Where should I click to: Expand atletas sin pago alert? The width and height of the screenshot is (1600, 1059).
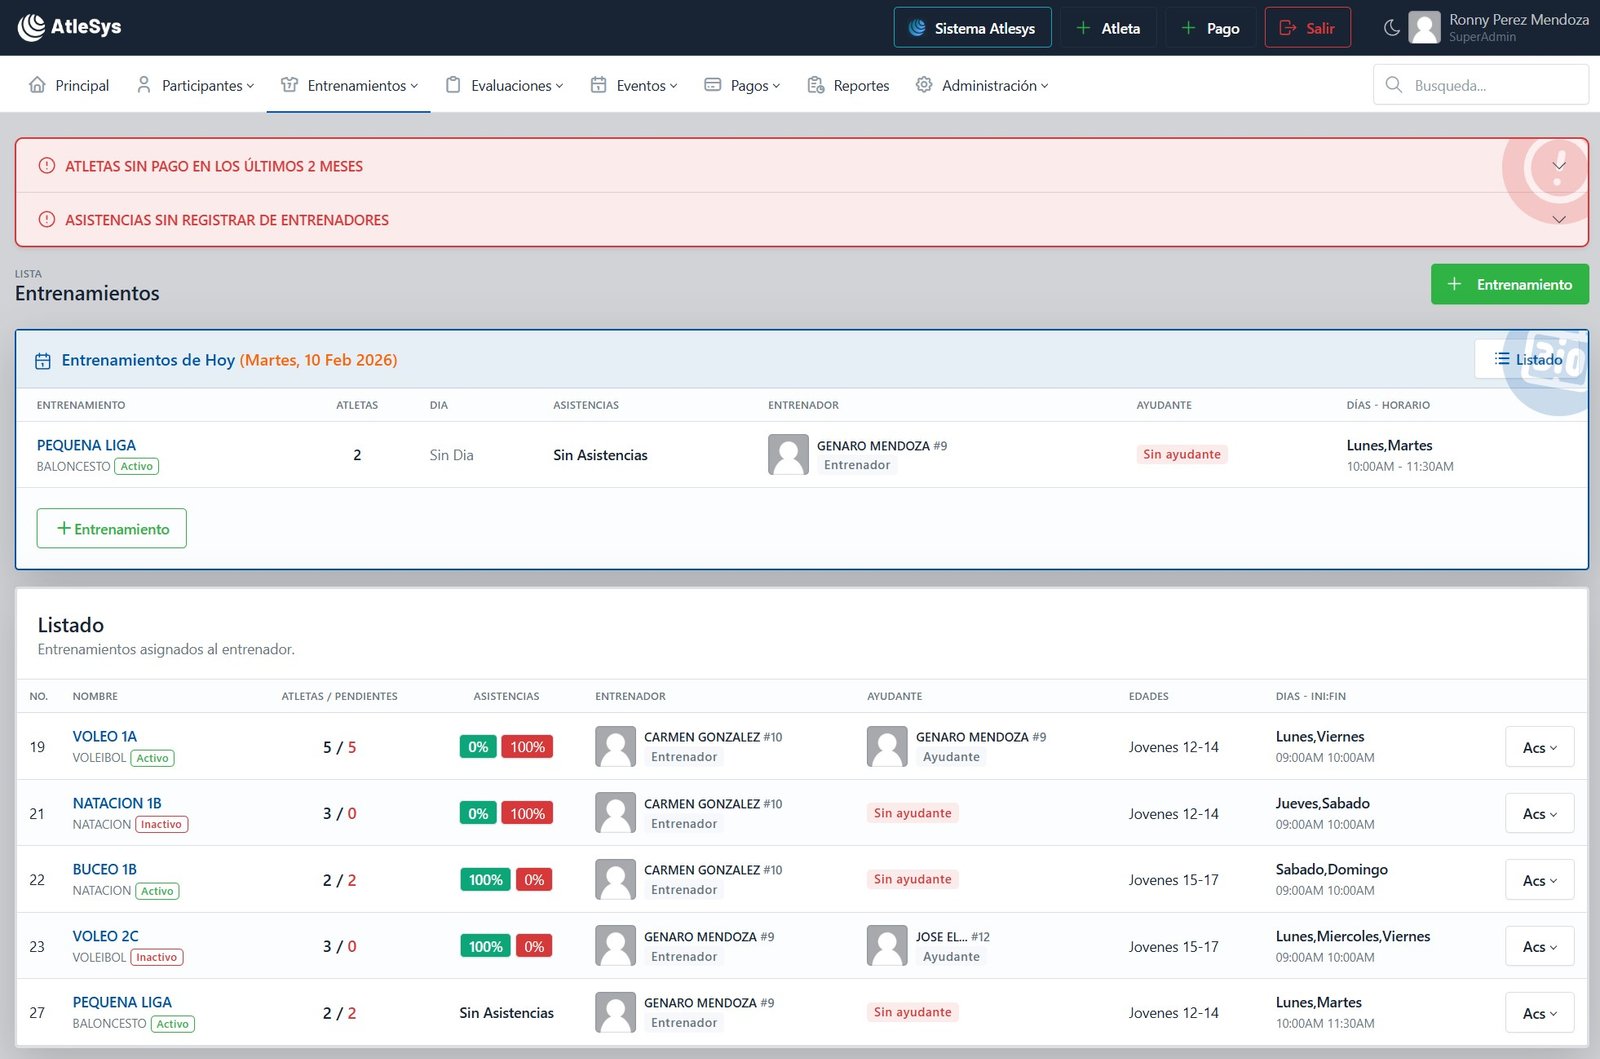(x=1558, y=166)
